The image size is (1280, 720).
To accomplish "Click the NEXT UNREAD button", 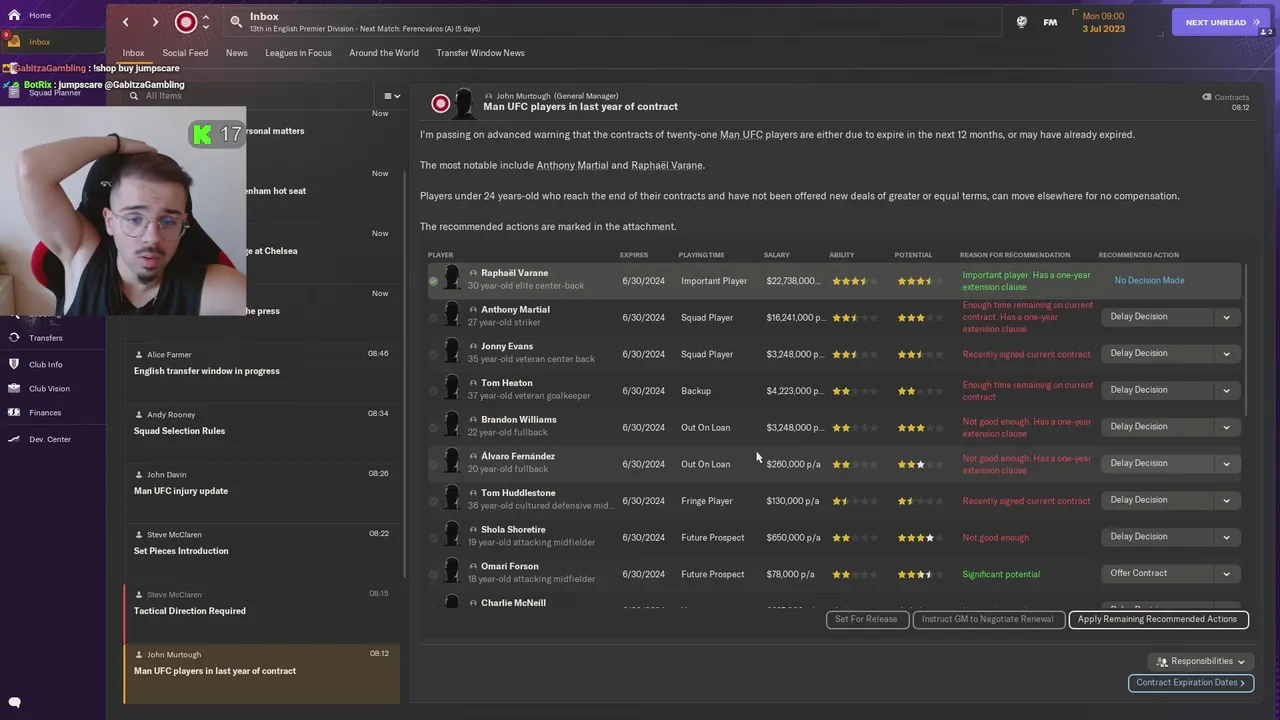I will [1221, 22].
